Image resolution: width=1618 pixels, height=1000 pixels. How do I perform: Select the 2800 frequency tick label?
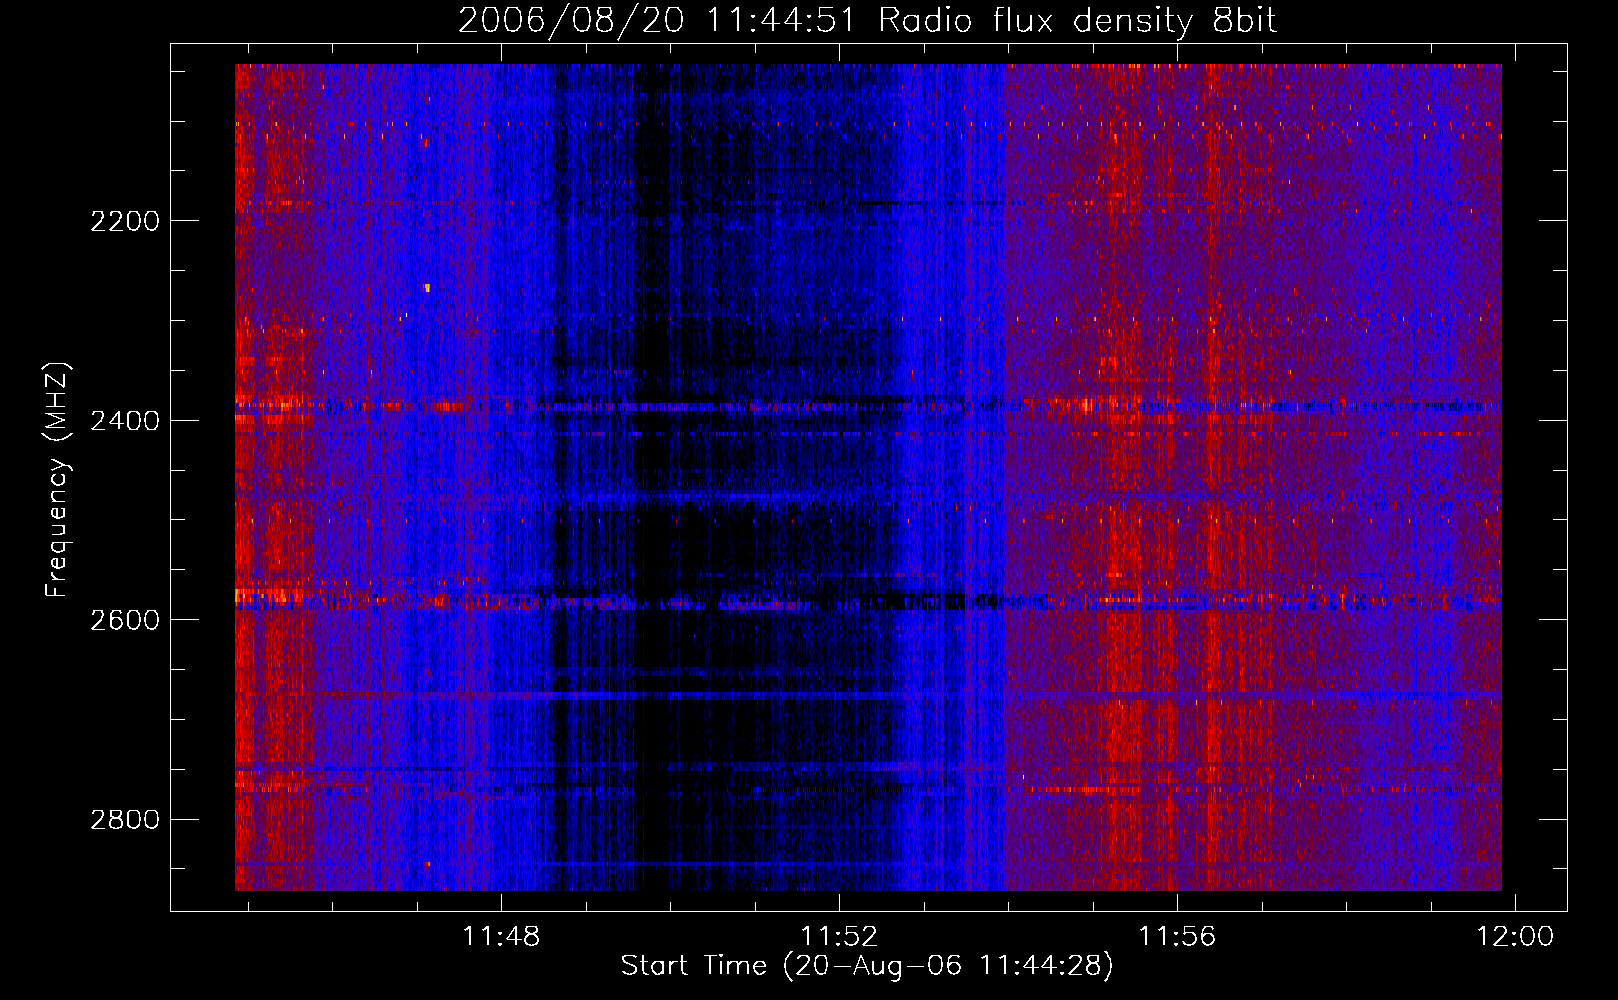point(125,820)
